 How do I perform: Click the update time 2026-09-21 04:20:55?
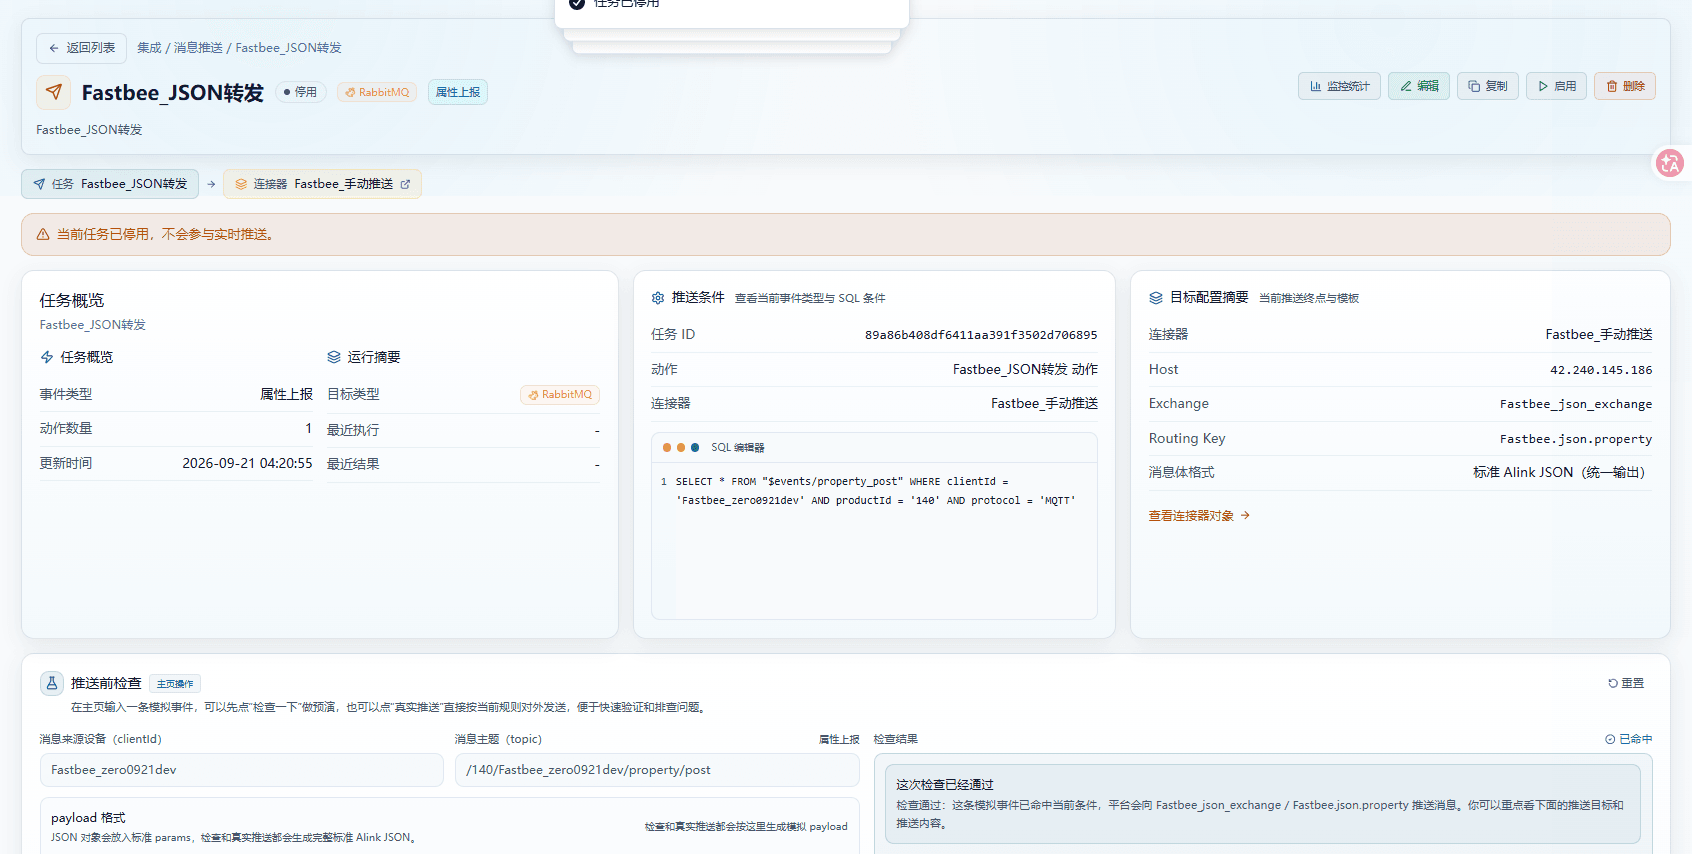coord(247,464)
